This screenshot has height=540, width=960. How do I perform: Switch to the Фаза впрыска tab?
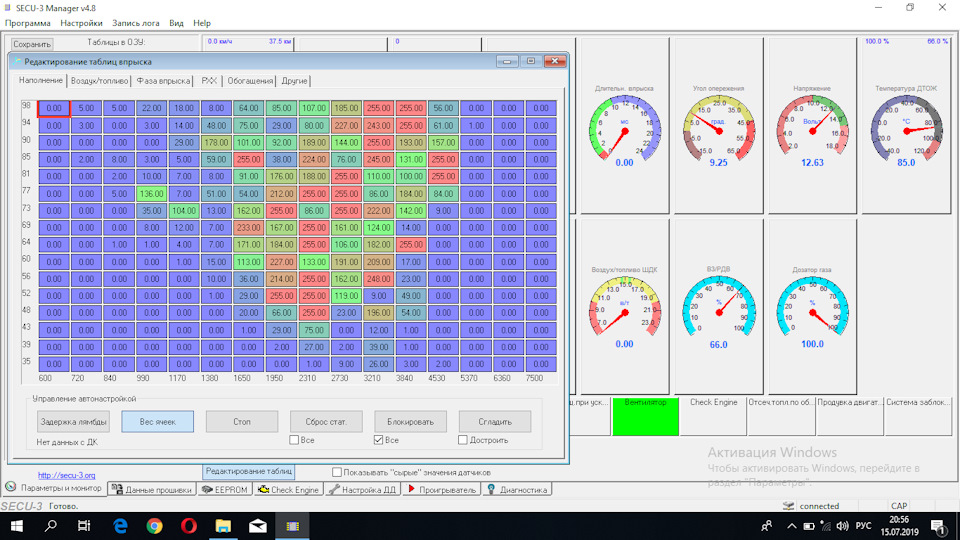(163, 81)
